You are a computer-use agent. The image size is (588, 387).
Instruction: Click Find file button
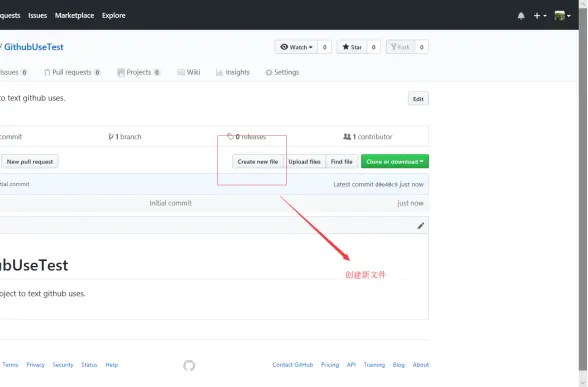[x=342, y=162]
